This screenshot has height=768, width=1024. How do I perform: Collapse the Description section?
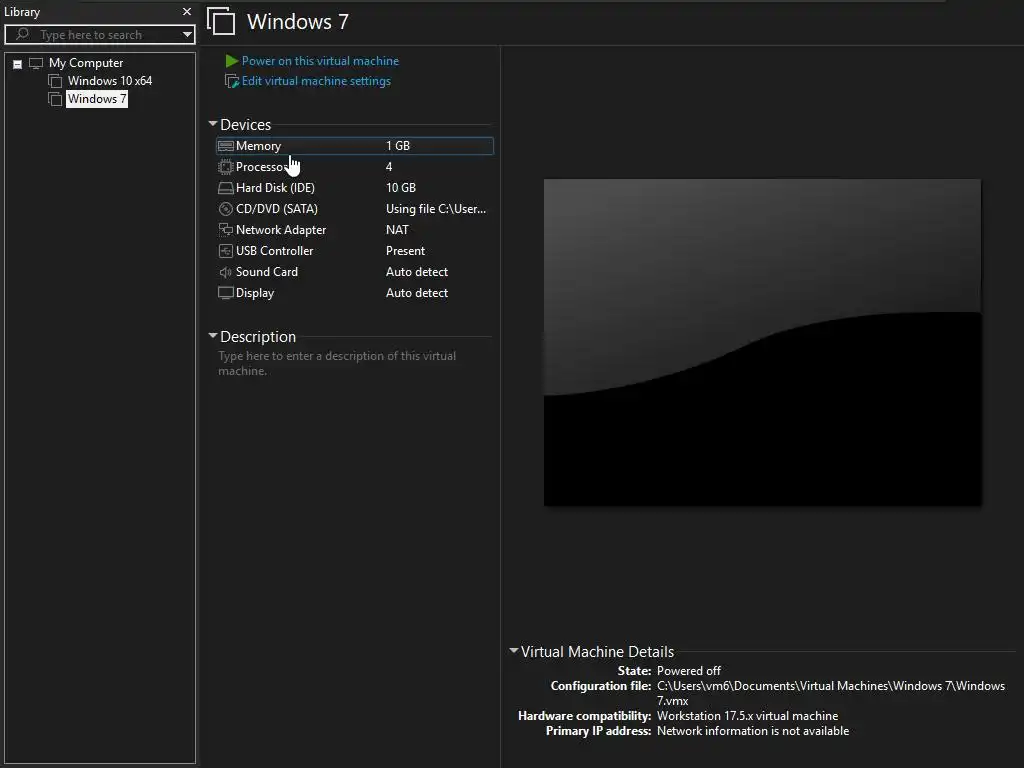point(213,336)
